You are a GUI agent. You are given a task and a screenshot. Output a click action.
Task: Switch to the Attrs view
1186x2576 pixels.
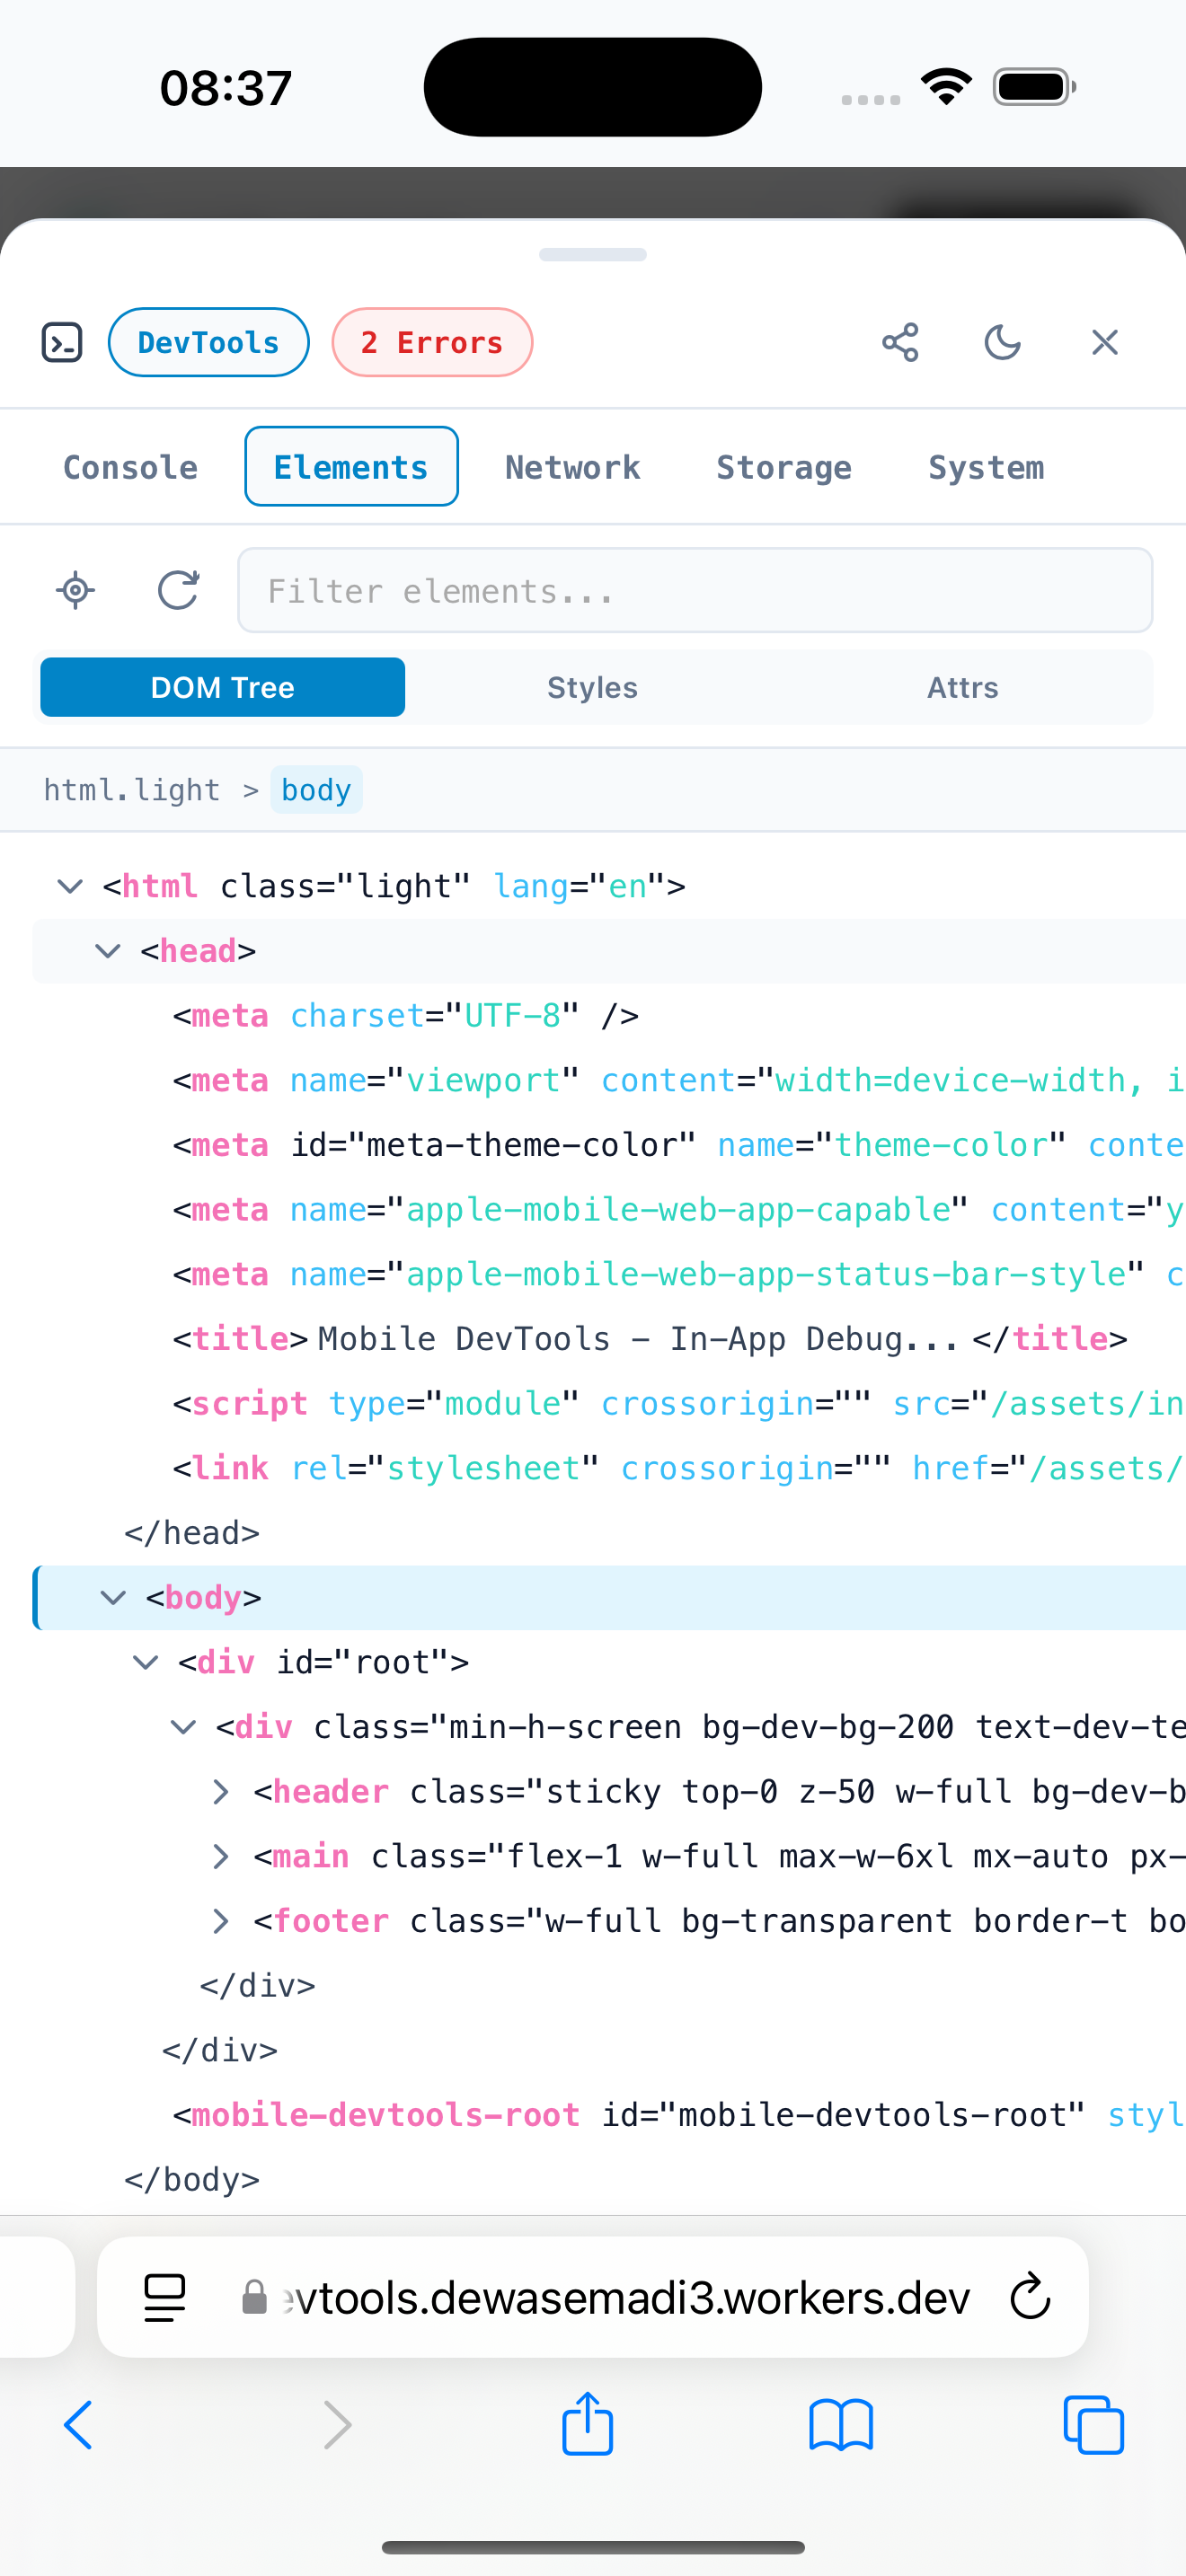[962, 687]
